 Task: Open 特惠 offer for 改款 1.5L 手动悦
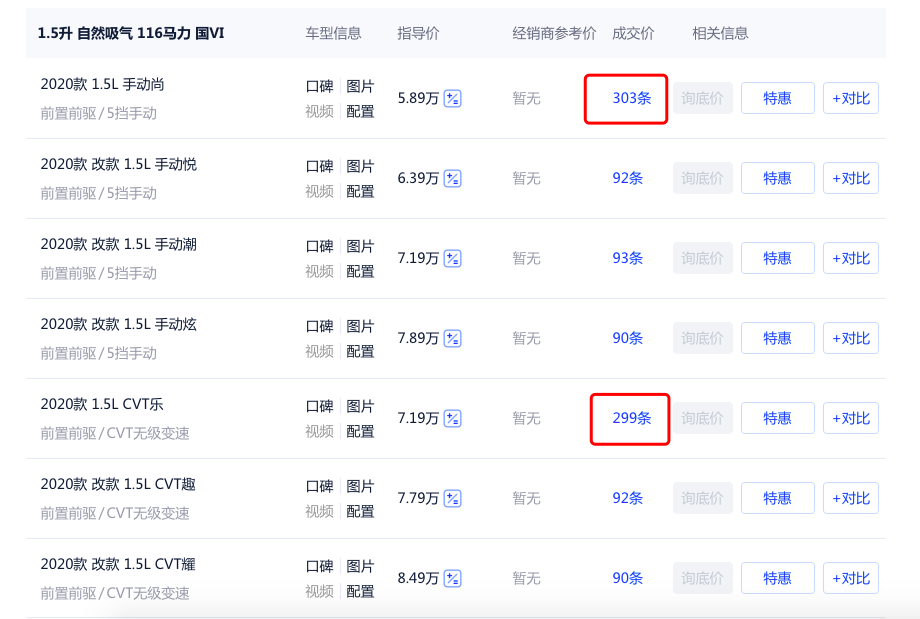coord(777,178)
